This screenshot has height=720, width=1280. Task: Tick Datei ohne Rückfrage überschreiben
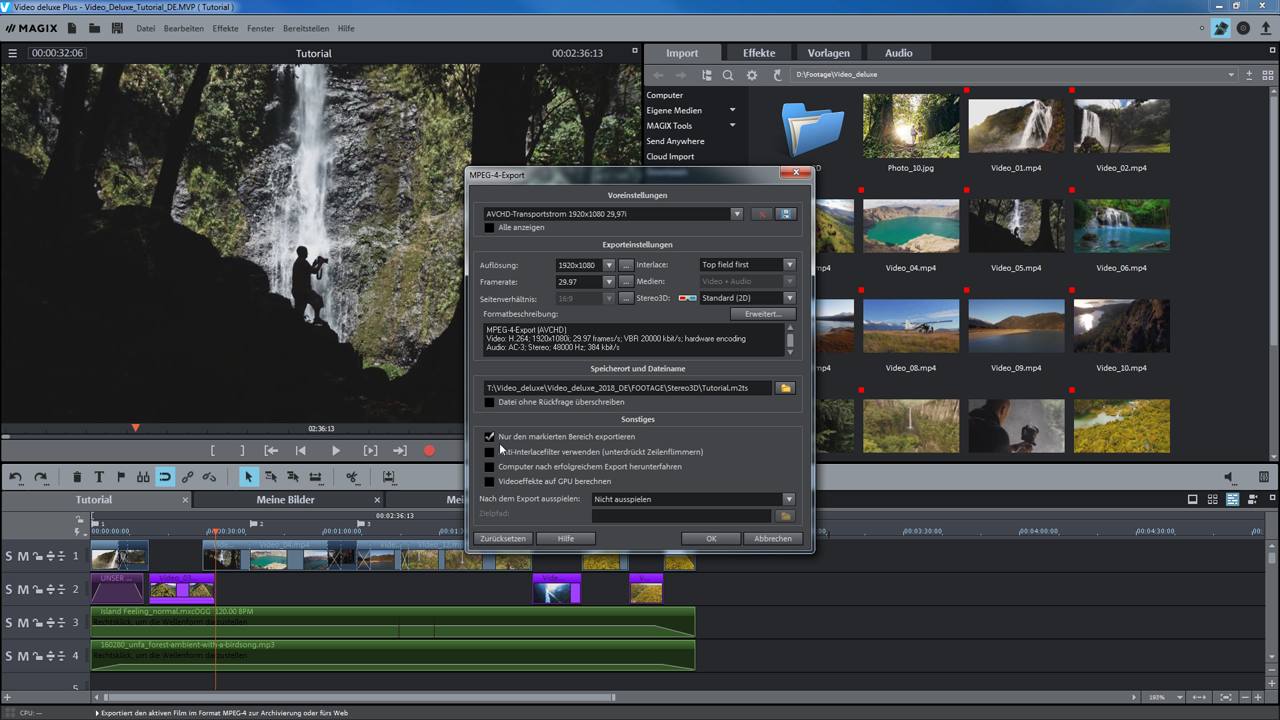tap(489, 403)
